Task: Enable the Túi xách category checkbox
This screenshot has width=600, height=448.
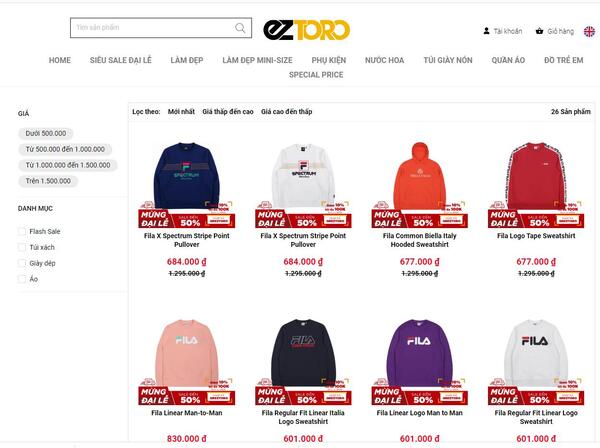Action: 22,247
